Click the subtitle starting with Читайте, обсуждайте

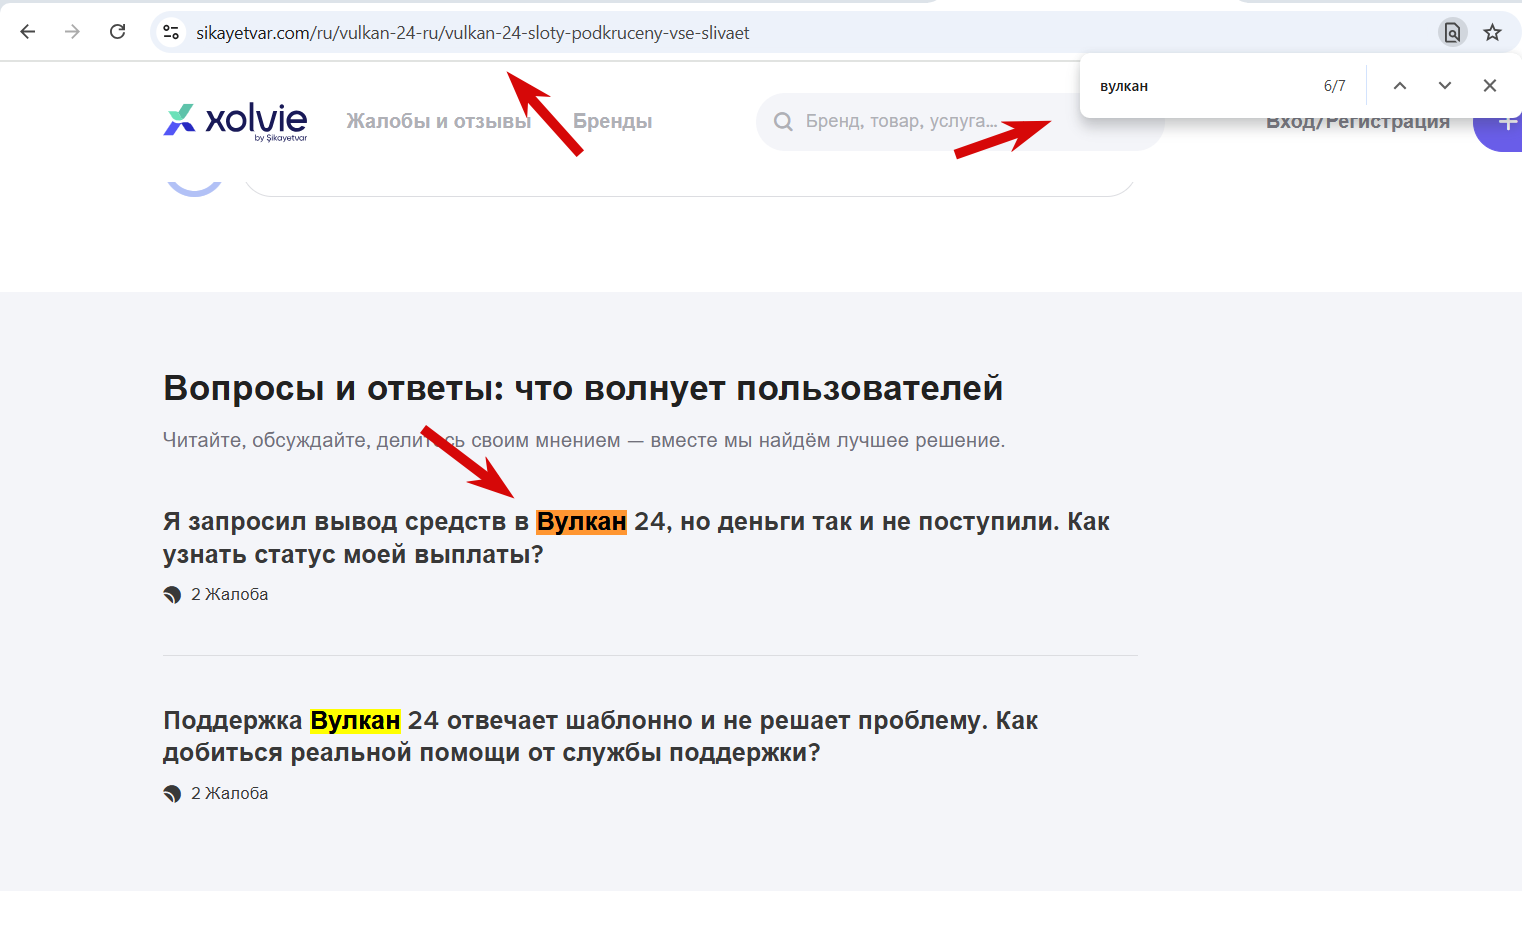584,440
